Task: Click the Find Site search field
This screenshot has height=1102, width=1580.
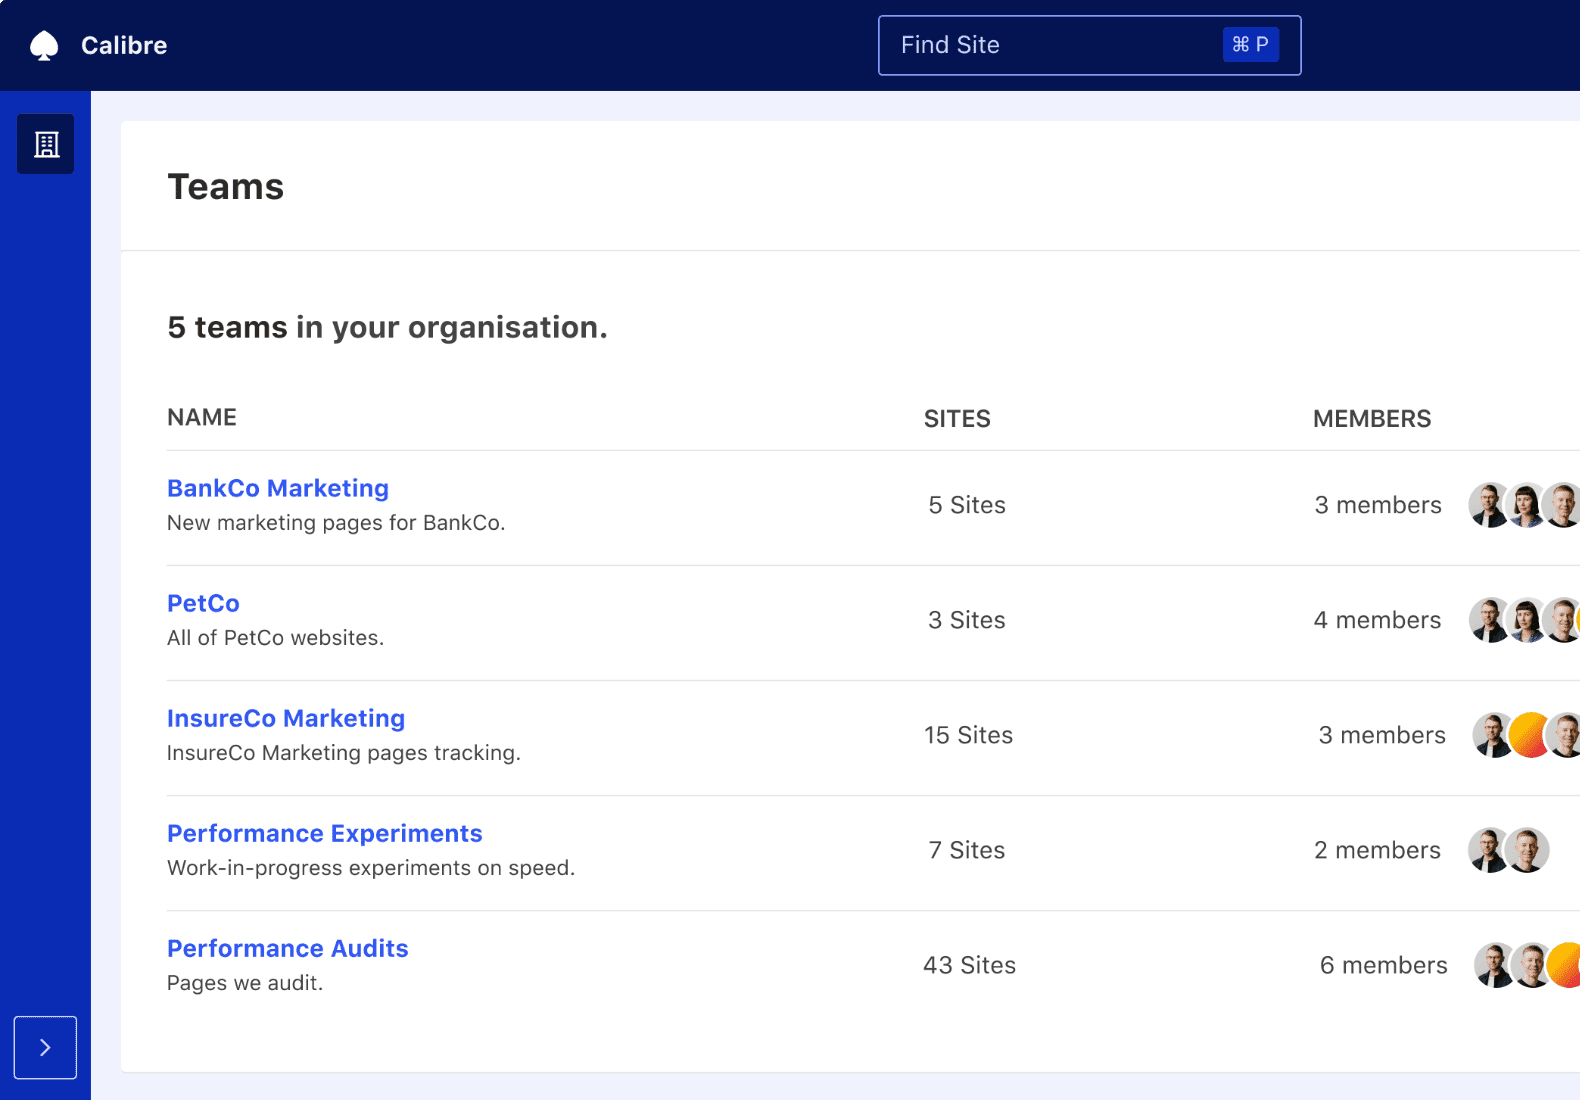Action: click(1050, 45)
